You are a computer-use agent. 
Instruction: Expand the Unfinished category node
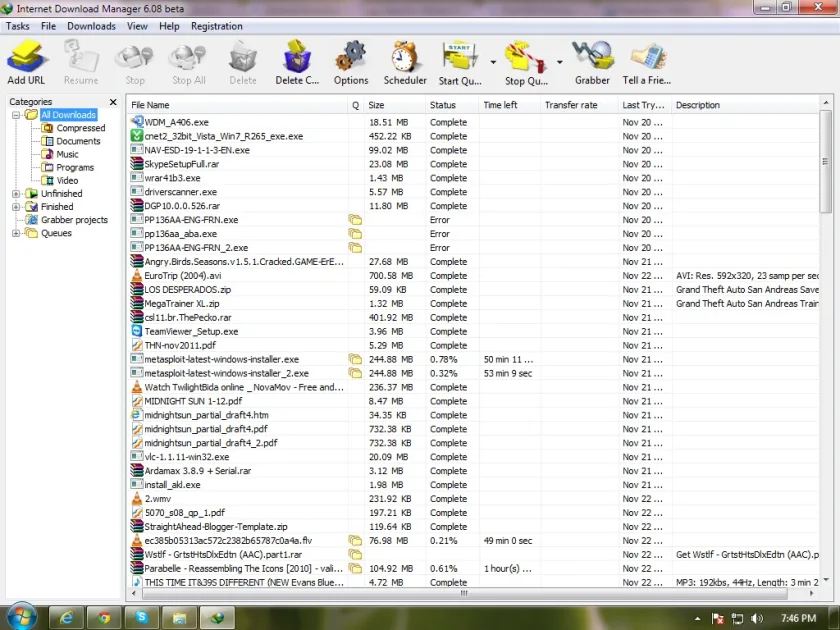click(x=16, y=193)
